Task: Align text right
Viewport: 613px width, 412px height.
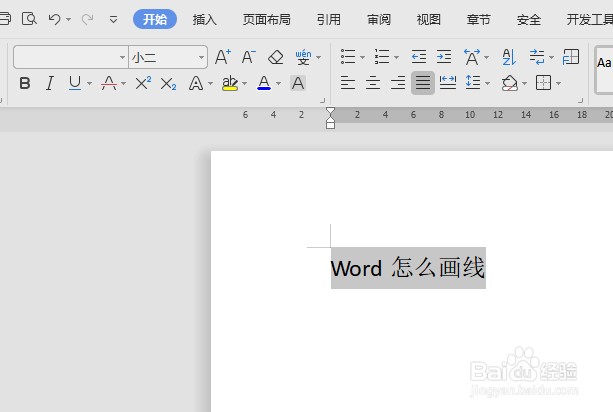Action: pyautogui.click(x=398, y=83)
